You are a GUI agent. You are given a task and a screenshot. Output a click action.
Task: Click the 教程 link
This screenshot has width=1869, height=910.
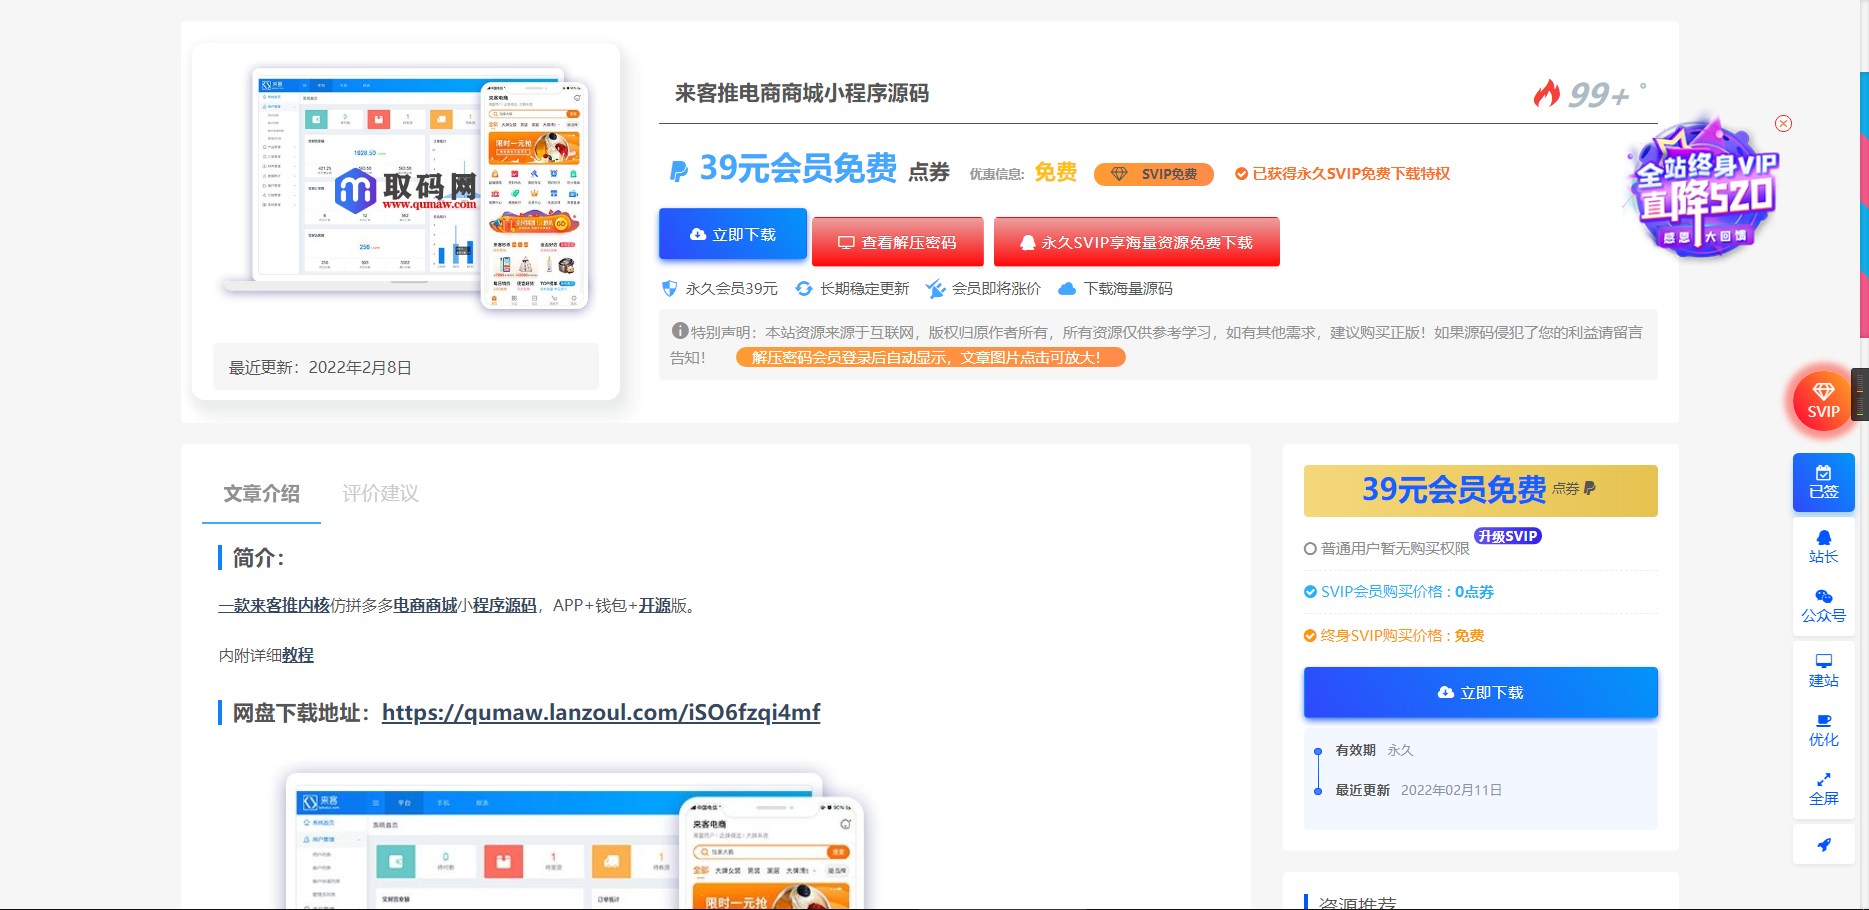[298, 655]
